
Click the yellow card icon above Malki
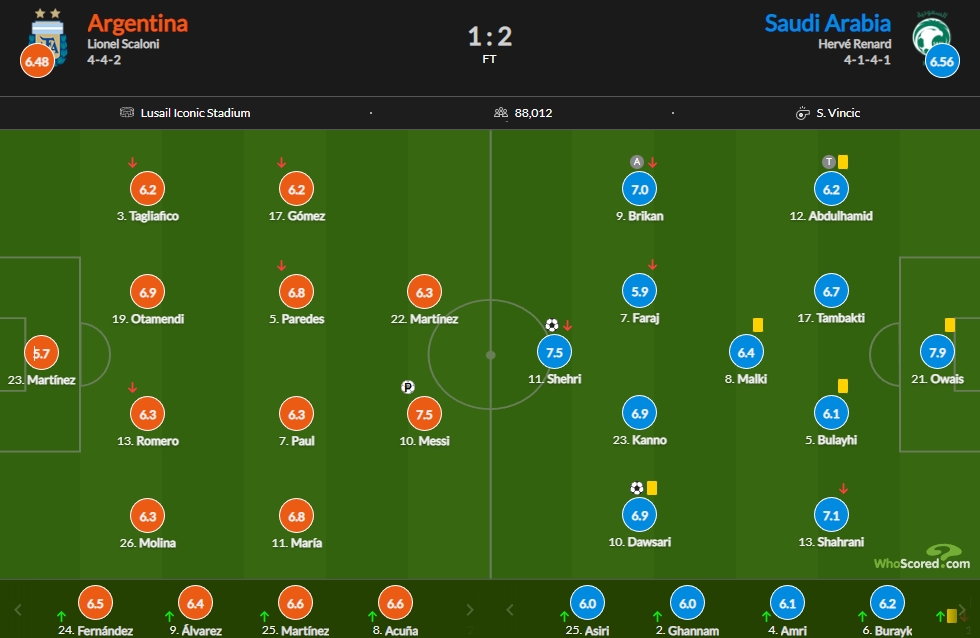click(758, 325)
